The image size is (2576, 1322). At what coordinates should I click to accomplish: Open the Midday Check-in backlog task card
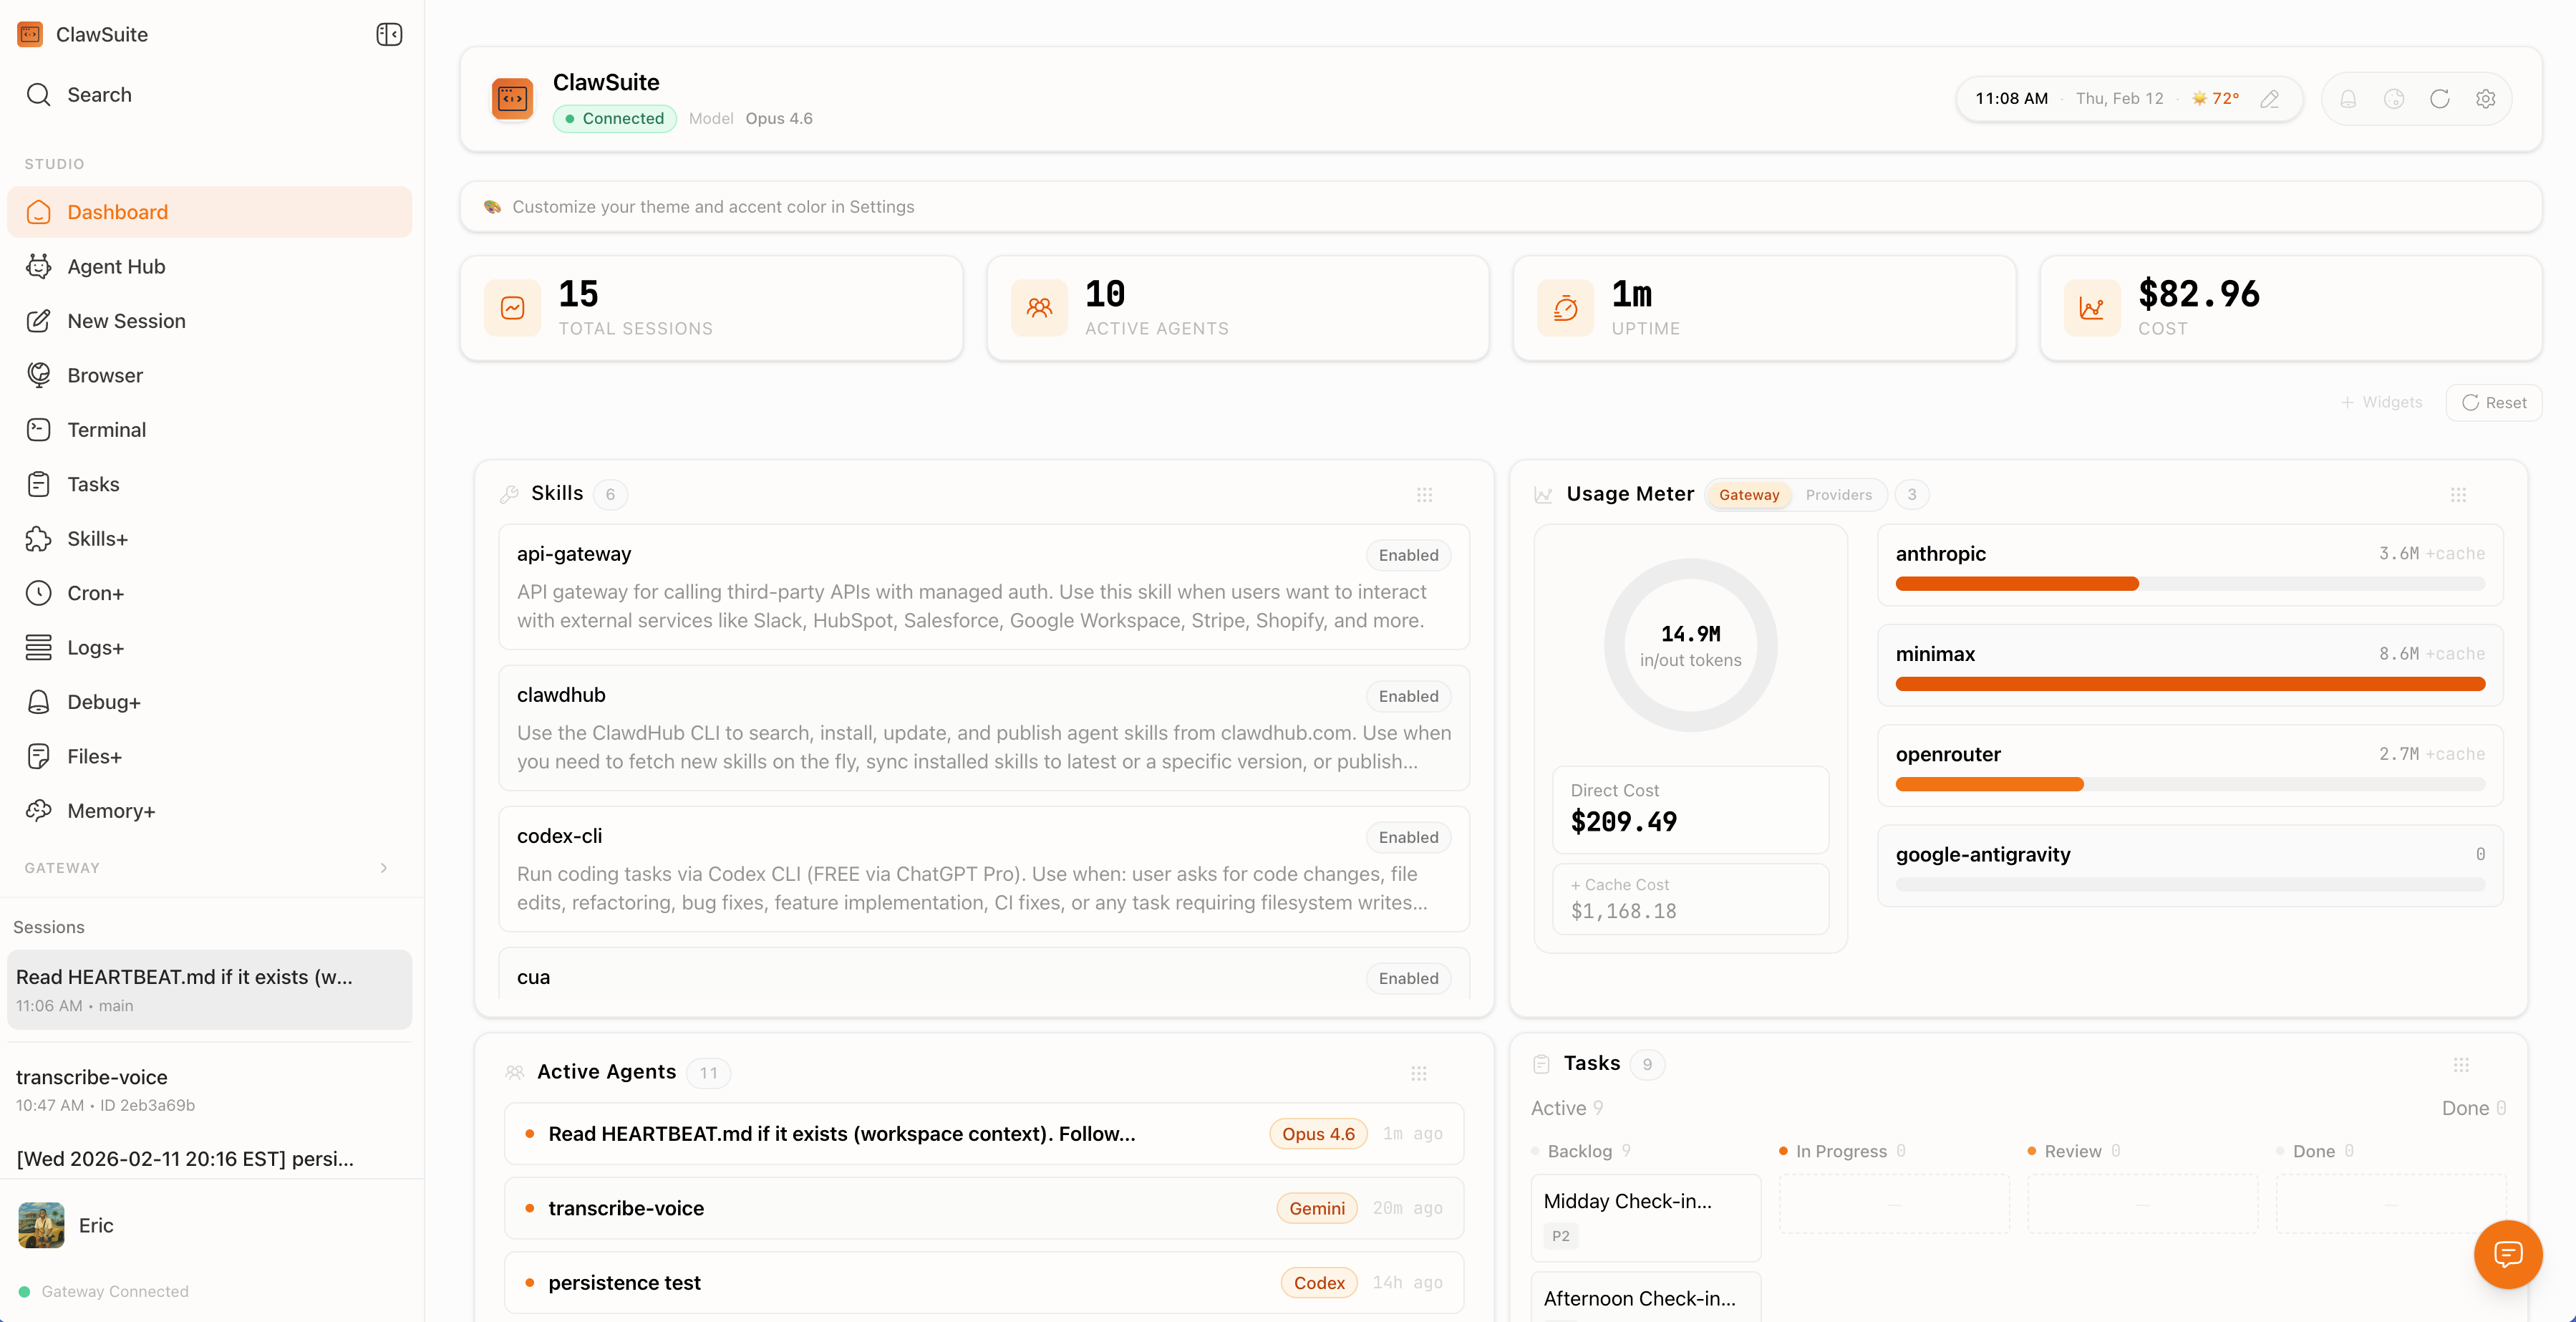tap(1645, 1218)
